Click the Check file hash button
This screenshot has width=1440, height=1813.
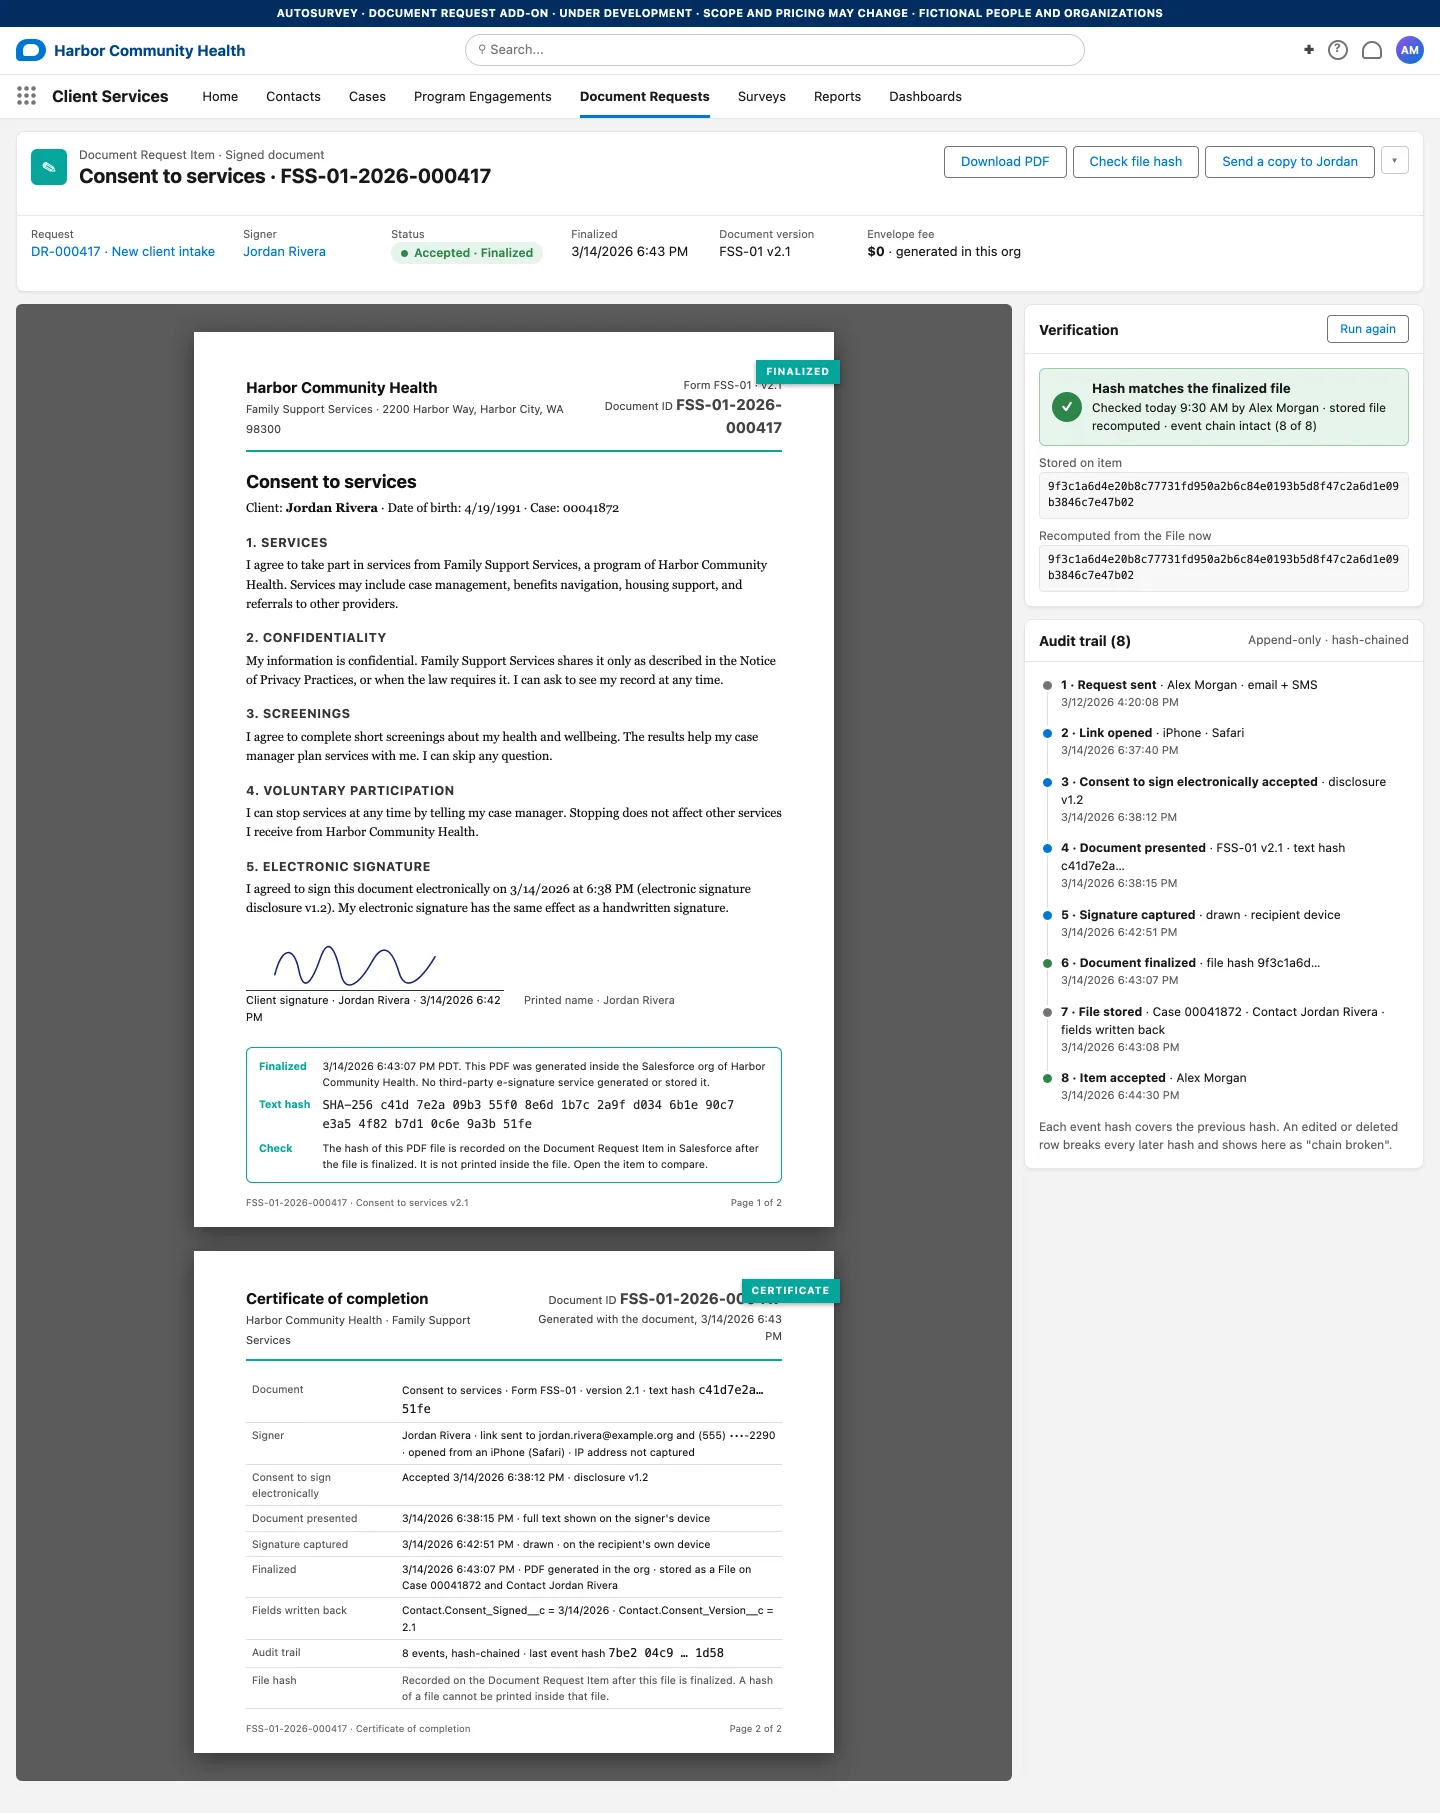(1136, 162)
